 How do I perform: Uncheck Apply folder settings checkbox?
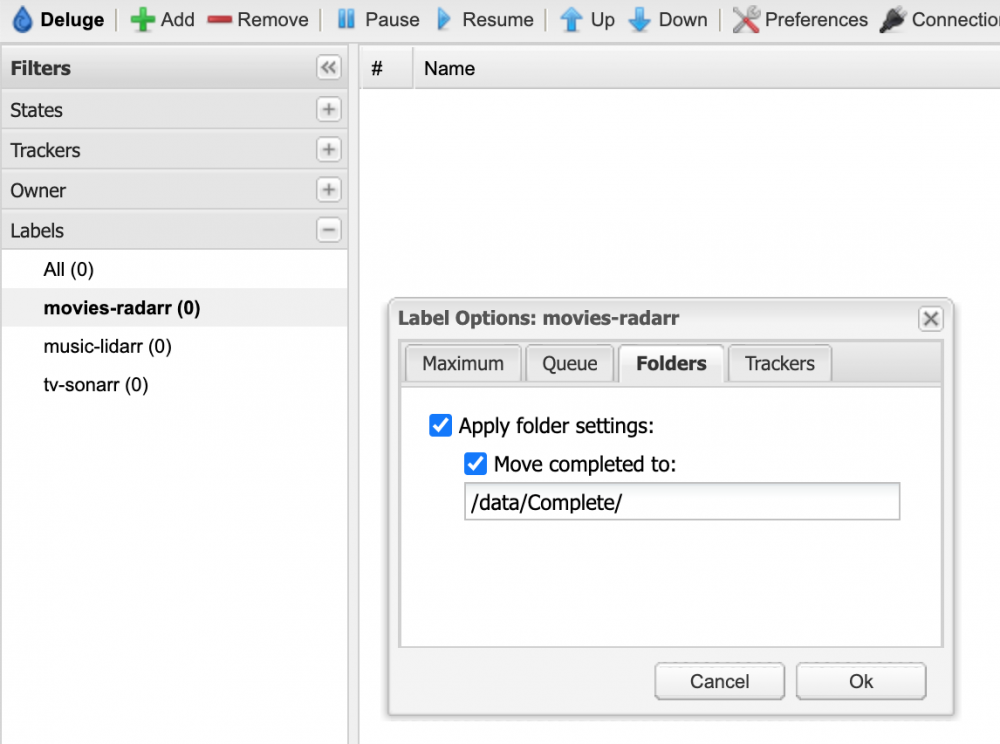(x=440, y=425)
